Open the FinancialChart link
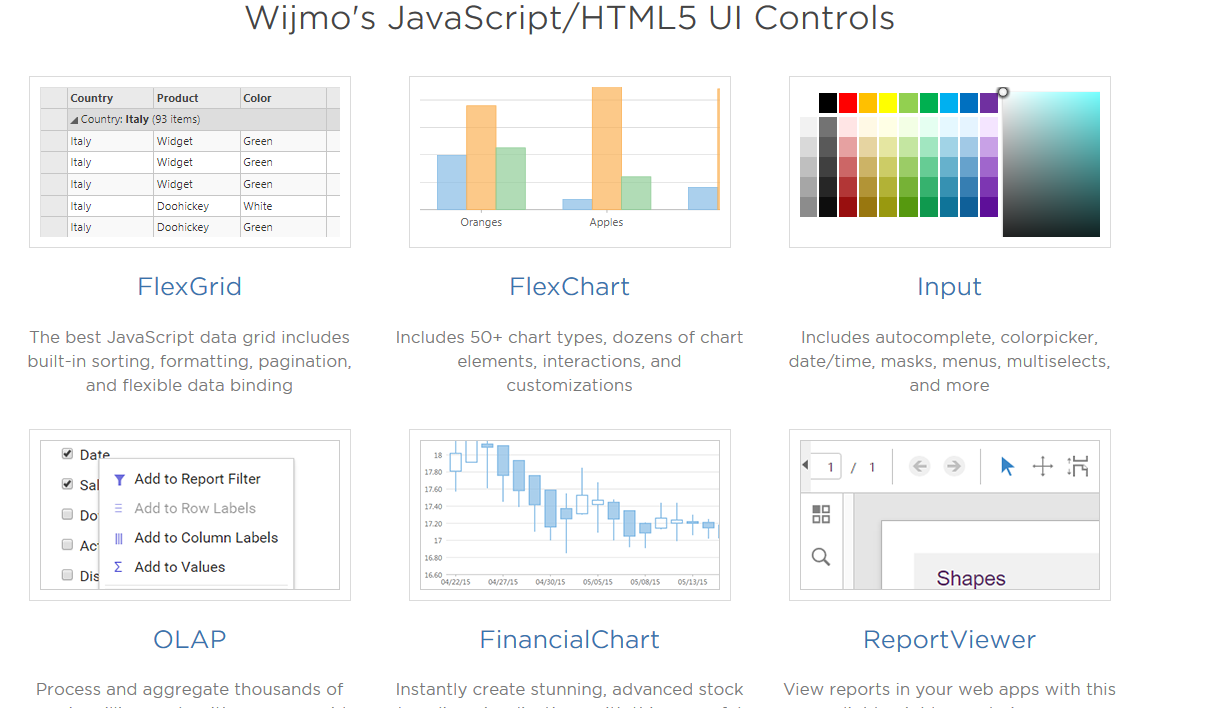The height and width of the screenshot is (708, 1209). coord(569,639)
